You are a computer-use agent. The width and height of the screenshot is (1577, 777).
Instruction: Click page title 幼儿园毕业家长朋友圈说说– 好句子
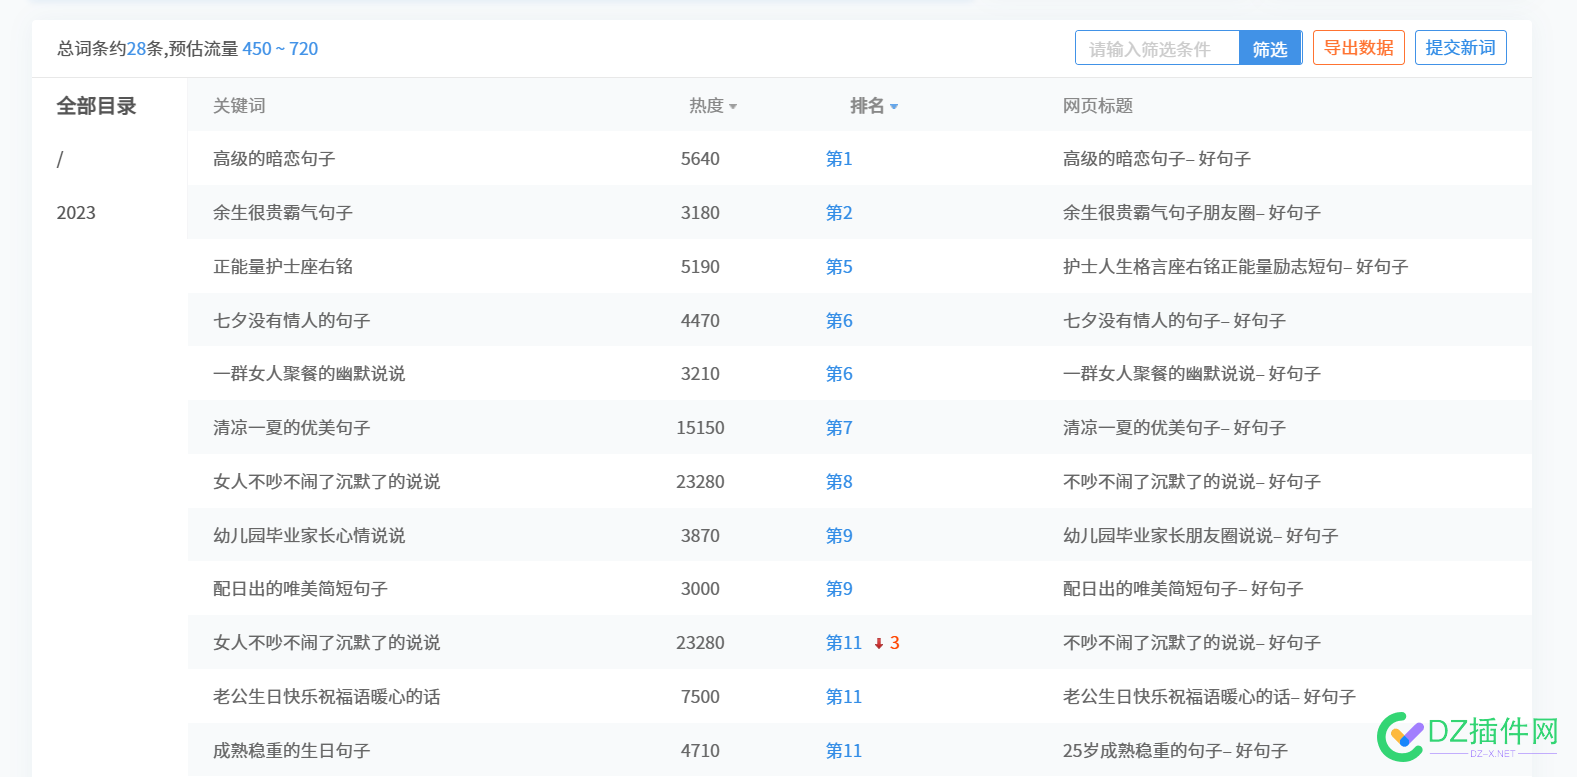(1201, 536)
